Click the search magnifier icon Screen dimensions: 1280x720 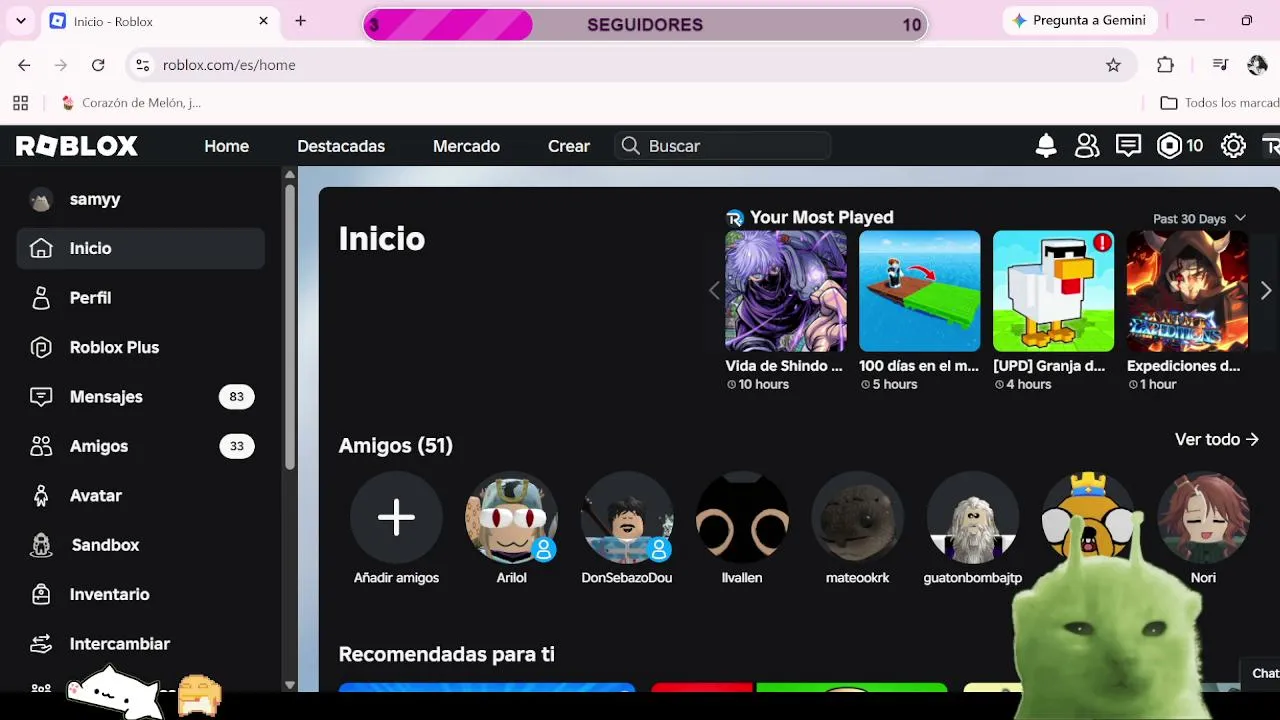(x=630, y=146)
